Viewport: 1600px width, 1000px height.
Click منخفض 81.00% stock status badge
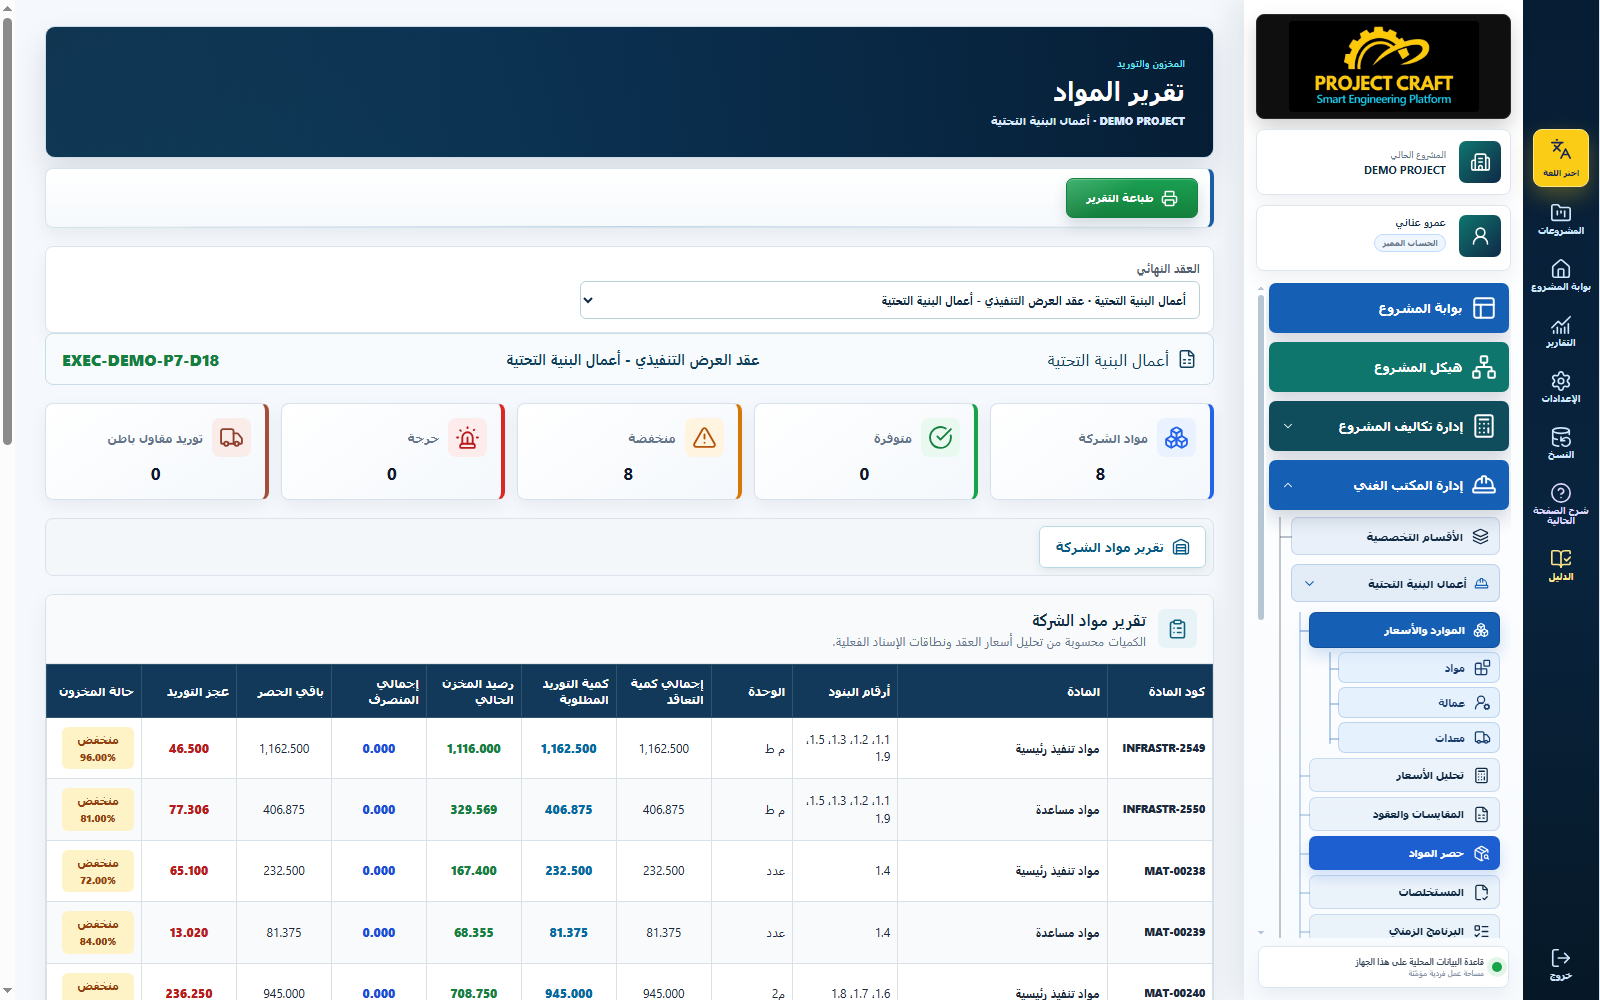98,810
